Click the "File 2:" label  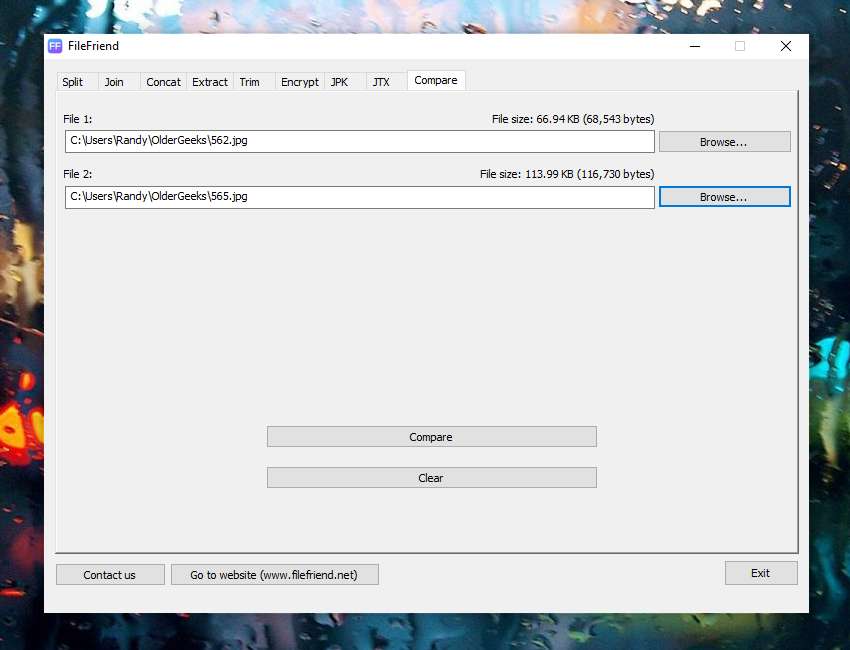point(78,174)
